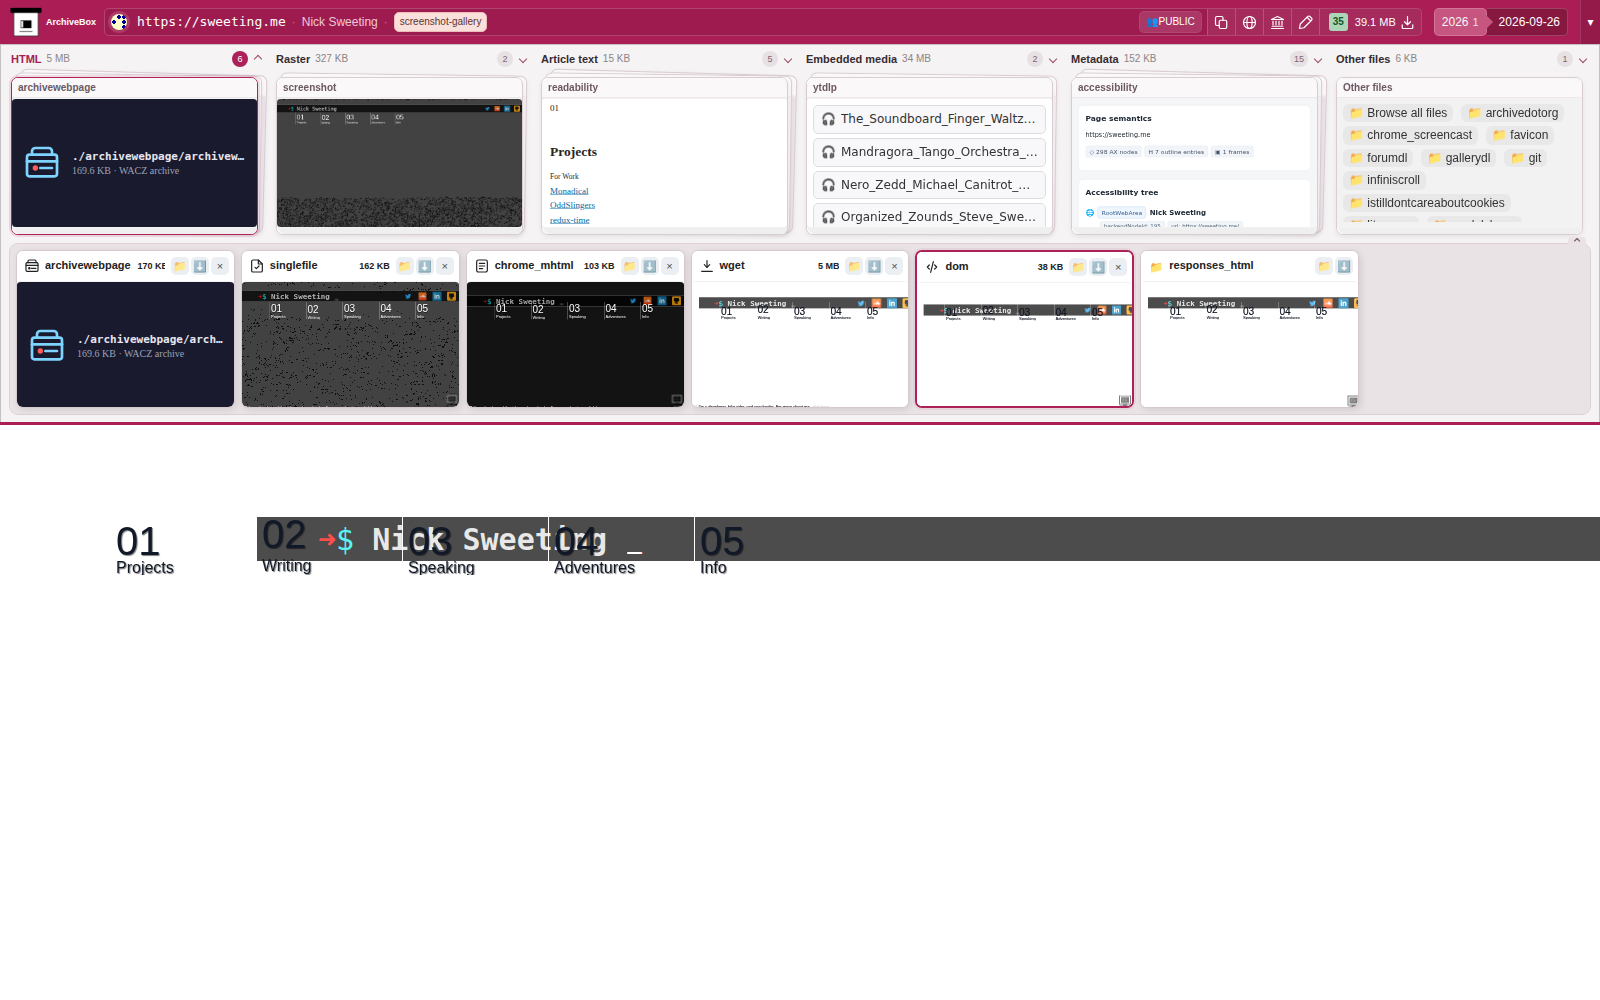Download the archivewebpage card output
Viewport: 1600px width, 1000px height.
(200, 266)
